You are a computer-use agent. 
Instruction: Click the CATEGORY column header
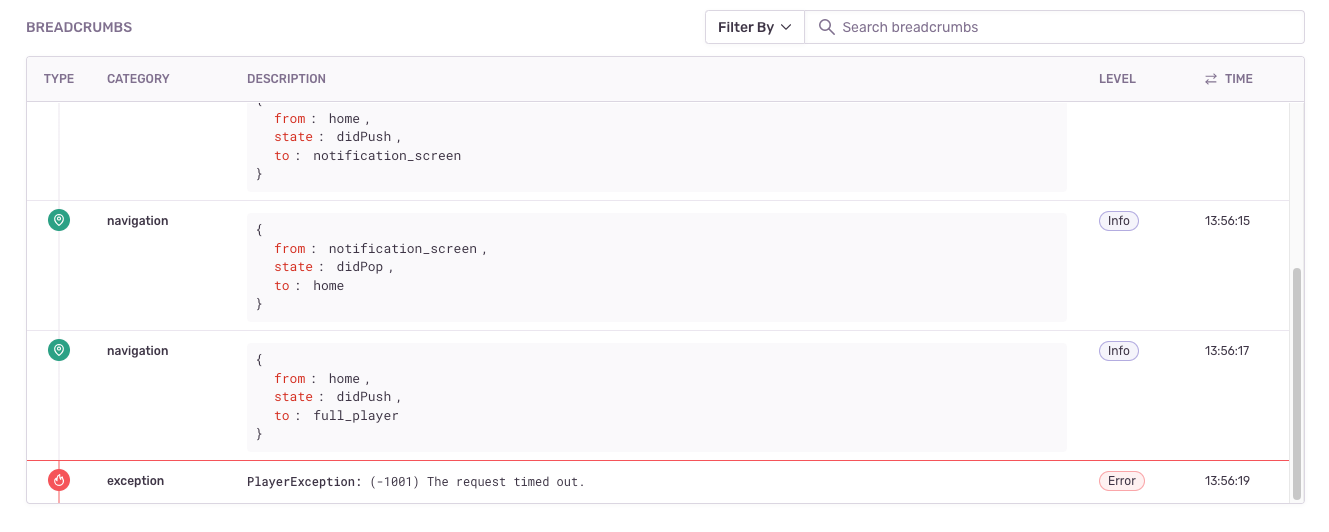[x=138, y=79]
